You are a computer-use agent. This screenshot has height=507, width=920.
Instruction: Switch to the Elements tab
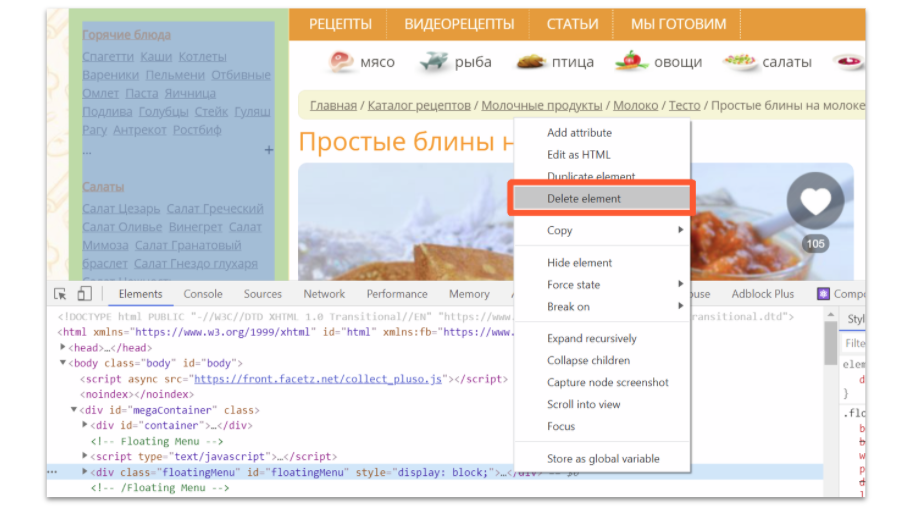[x=140, y=294]
